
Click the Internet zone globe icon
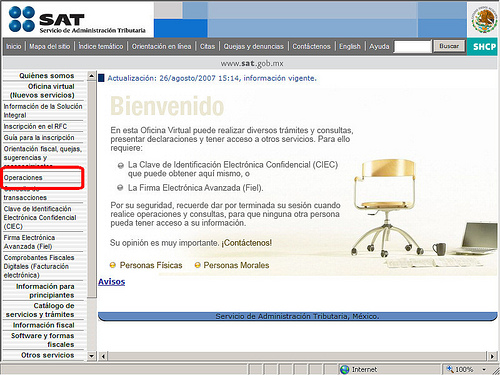344,369
